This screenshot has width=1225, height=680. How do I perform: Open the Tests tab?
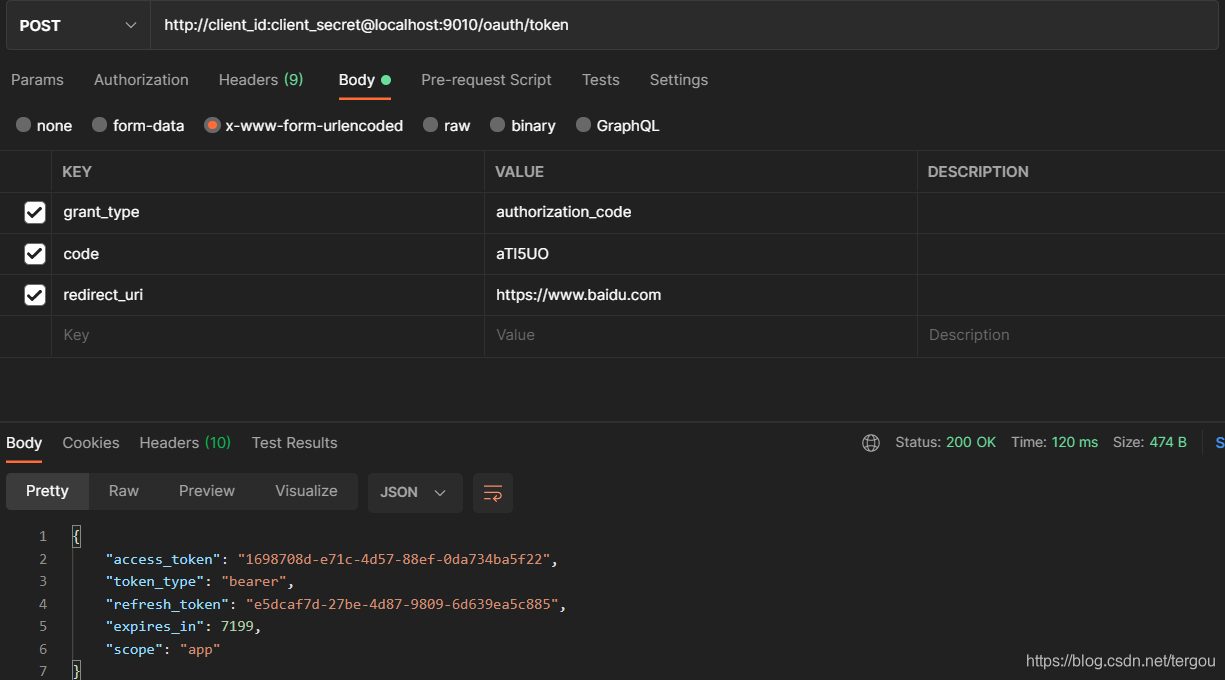click(x=601, y=80)
